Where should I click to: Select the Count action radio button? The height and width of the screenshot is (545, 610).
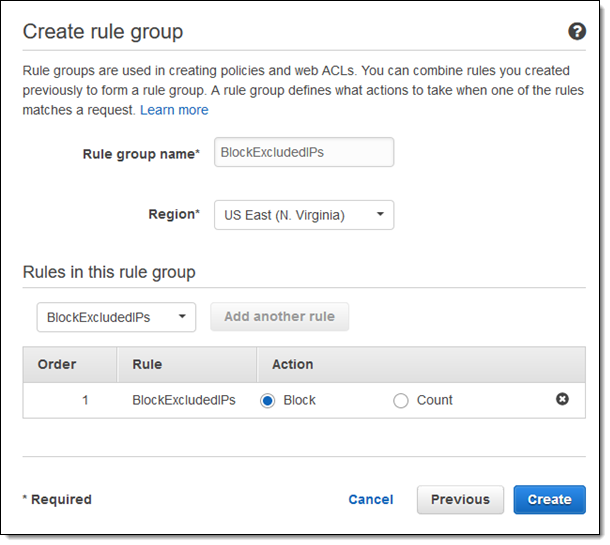(x=401, y=401)
